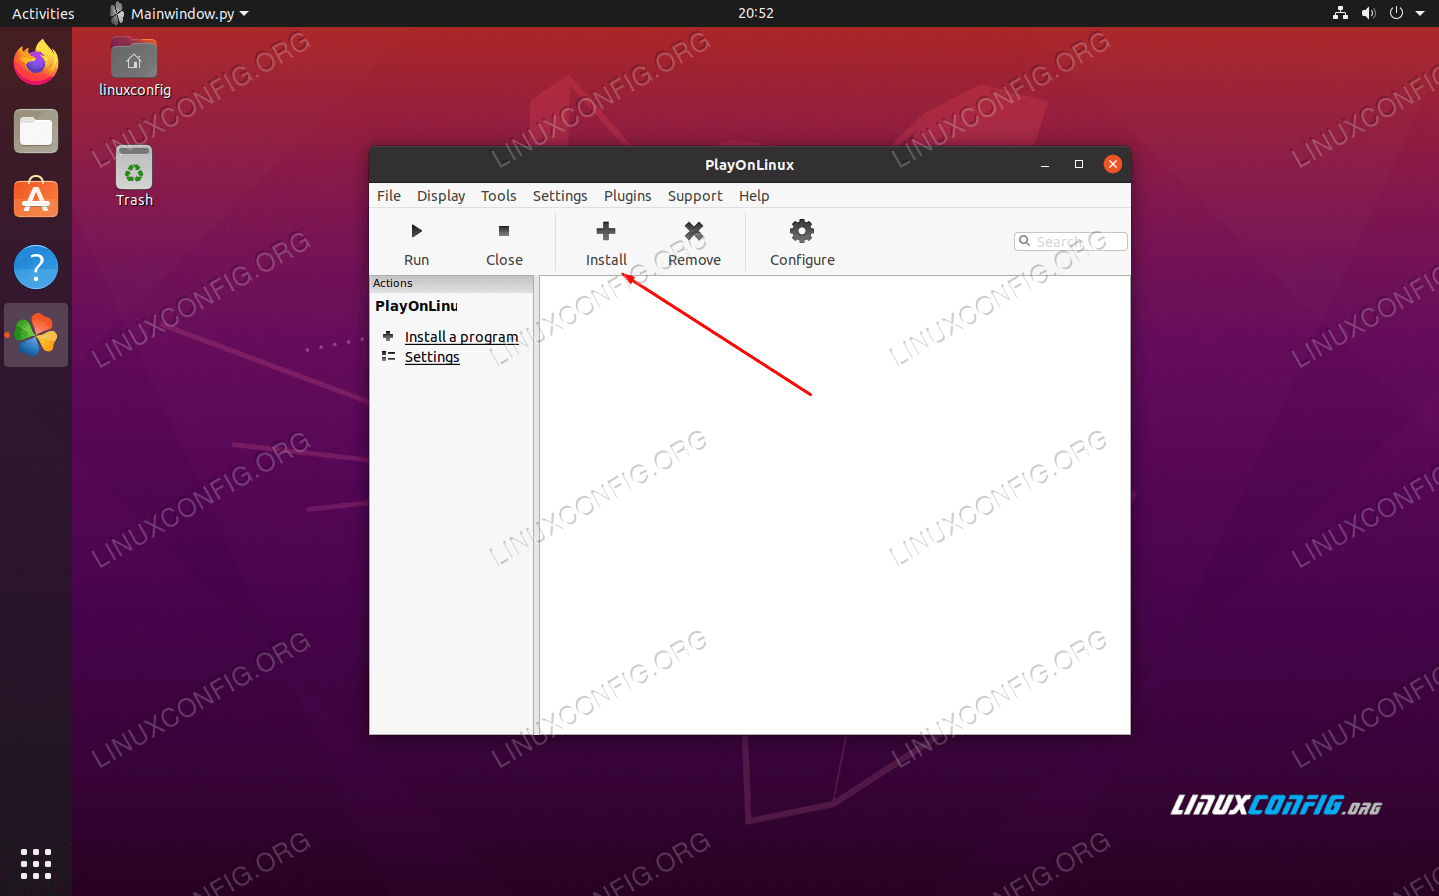The width and height of the screenshot is (1439, 896).
Task: Open Files manager from the dock
Action: tap(36, 131)
